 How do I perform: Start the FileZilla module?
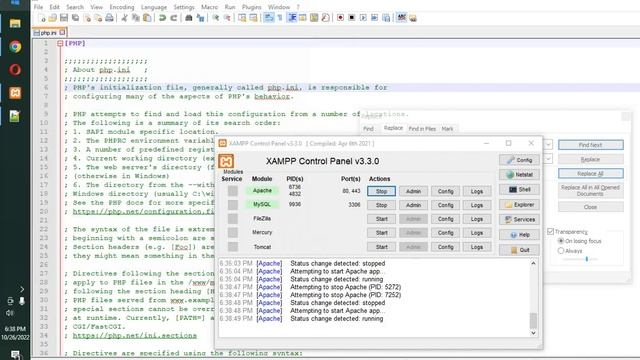(x=381, y=219)
